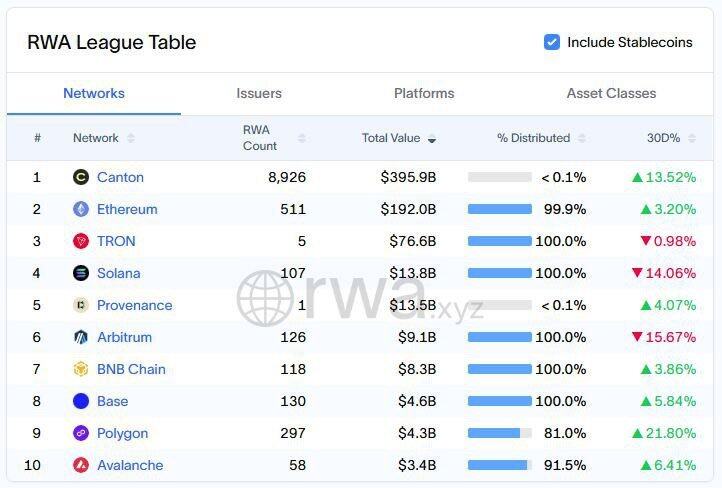Click the Canton network logo icon

[x=81, y=177]
